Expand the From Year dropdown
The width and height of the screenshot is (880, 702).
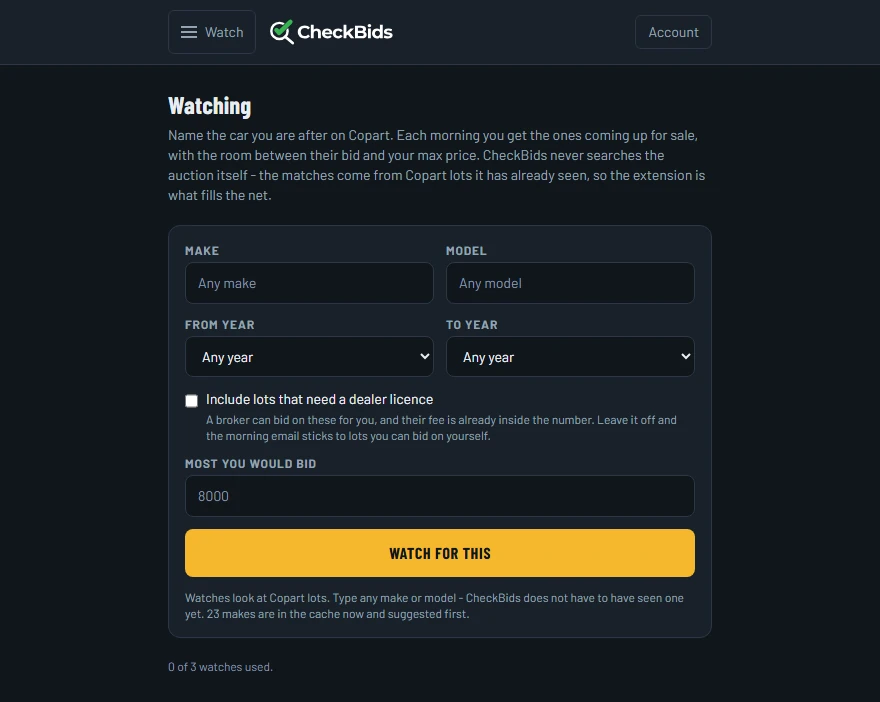click(309, 357)
